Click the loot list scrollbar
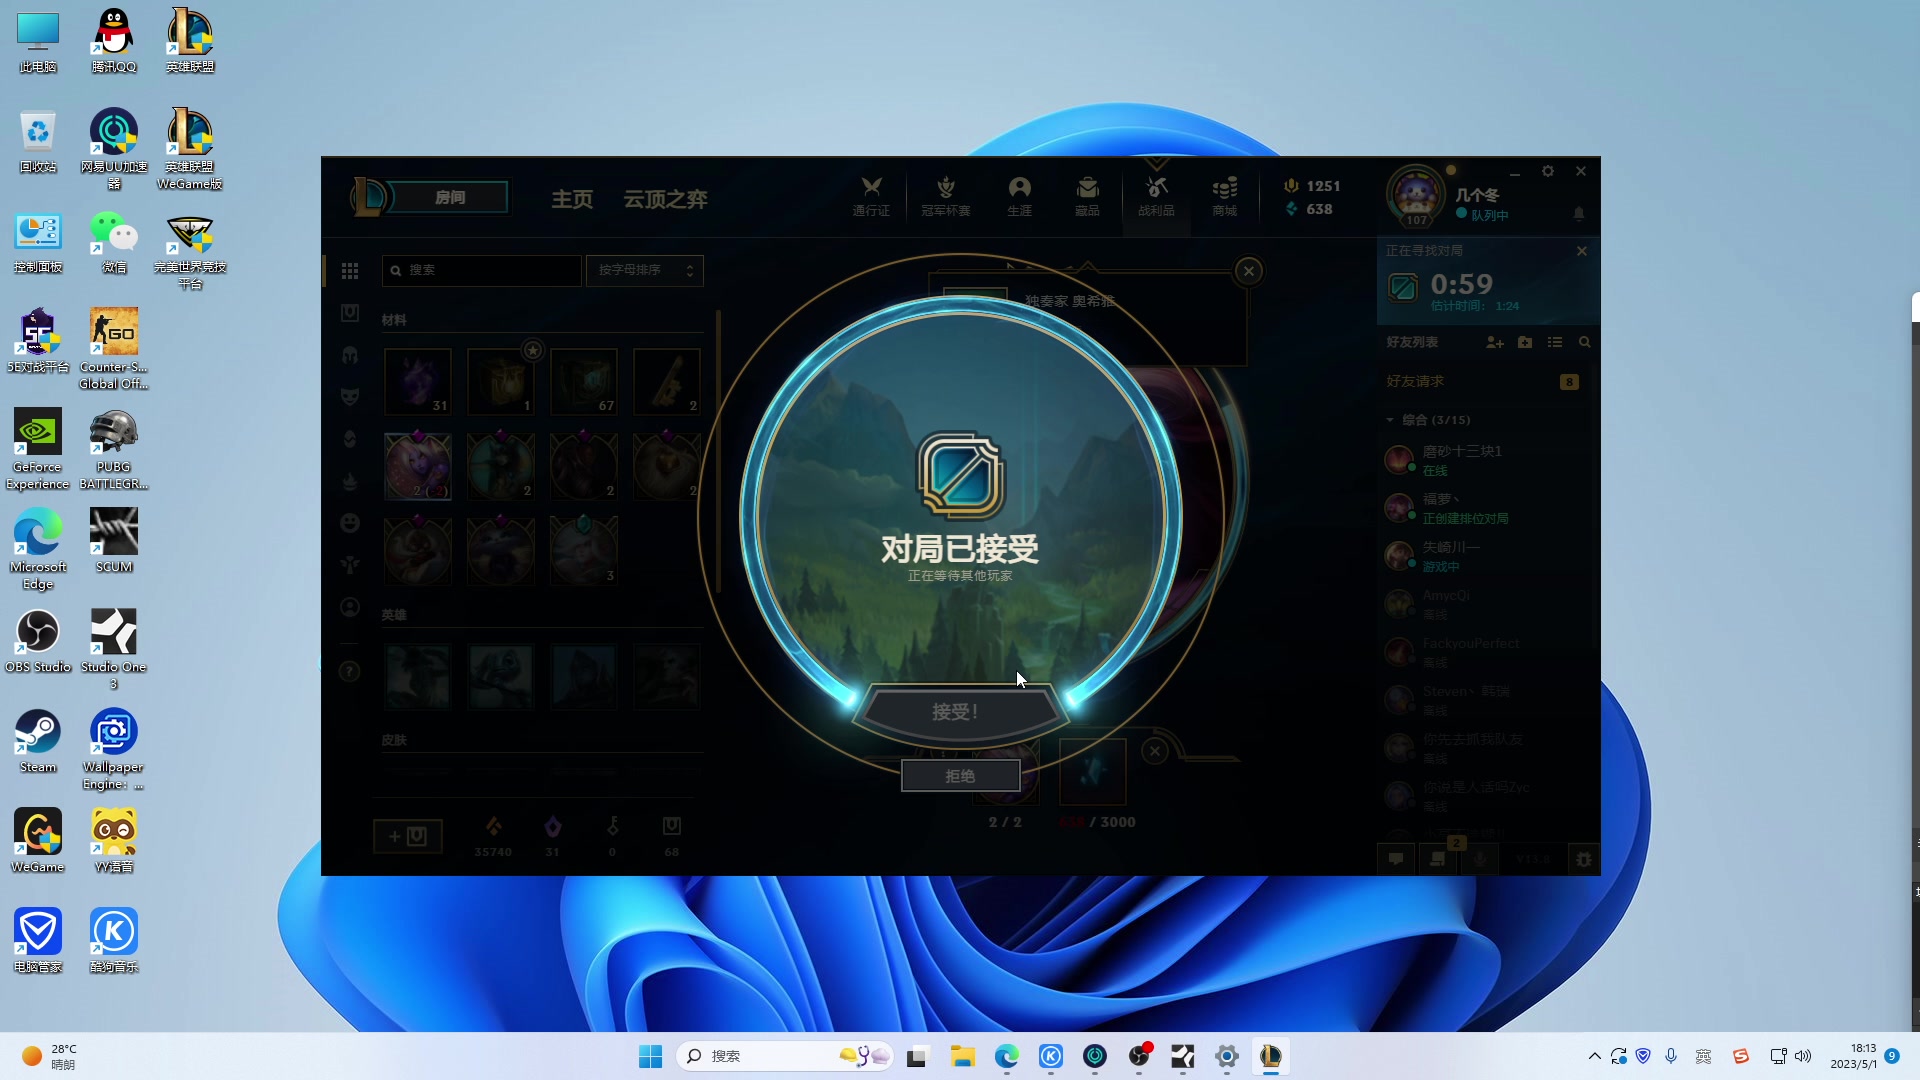Image resolution: width=1920 pixels, height=1080 pixels. coord(718,450)
